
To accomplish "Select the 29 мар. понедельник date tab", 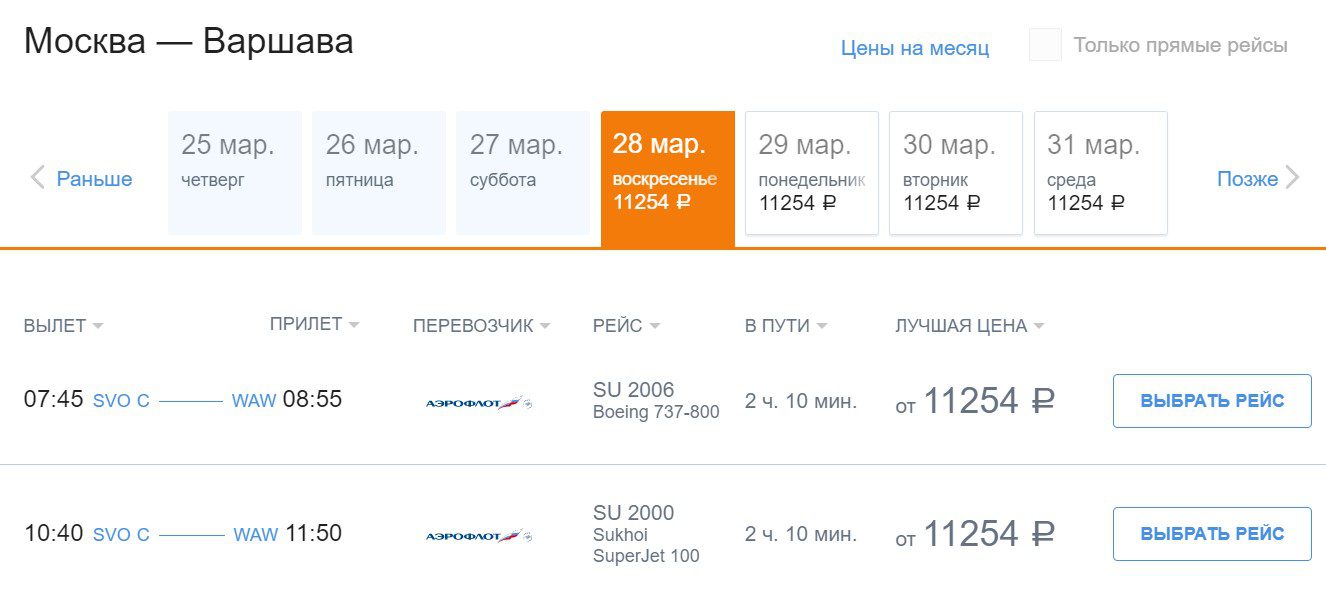I will coord(812,173).
